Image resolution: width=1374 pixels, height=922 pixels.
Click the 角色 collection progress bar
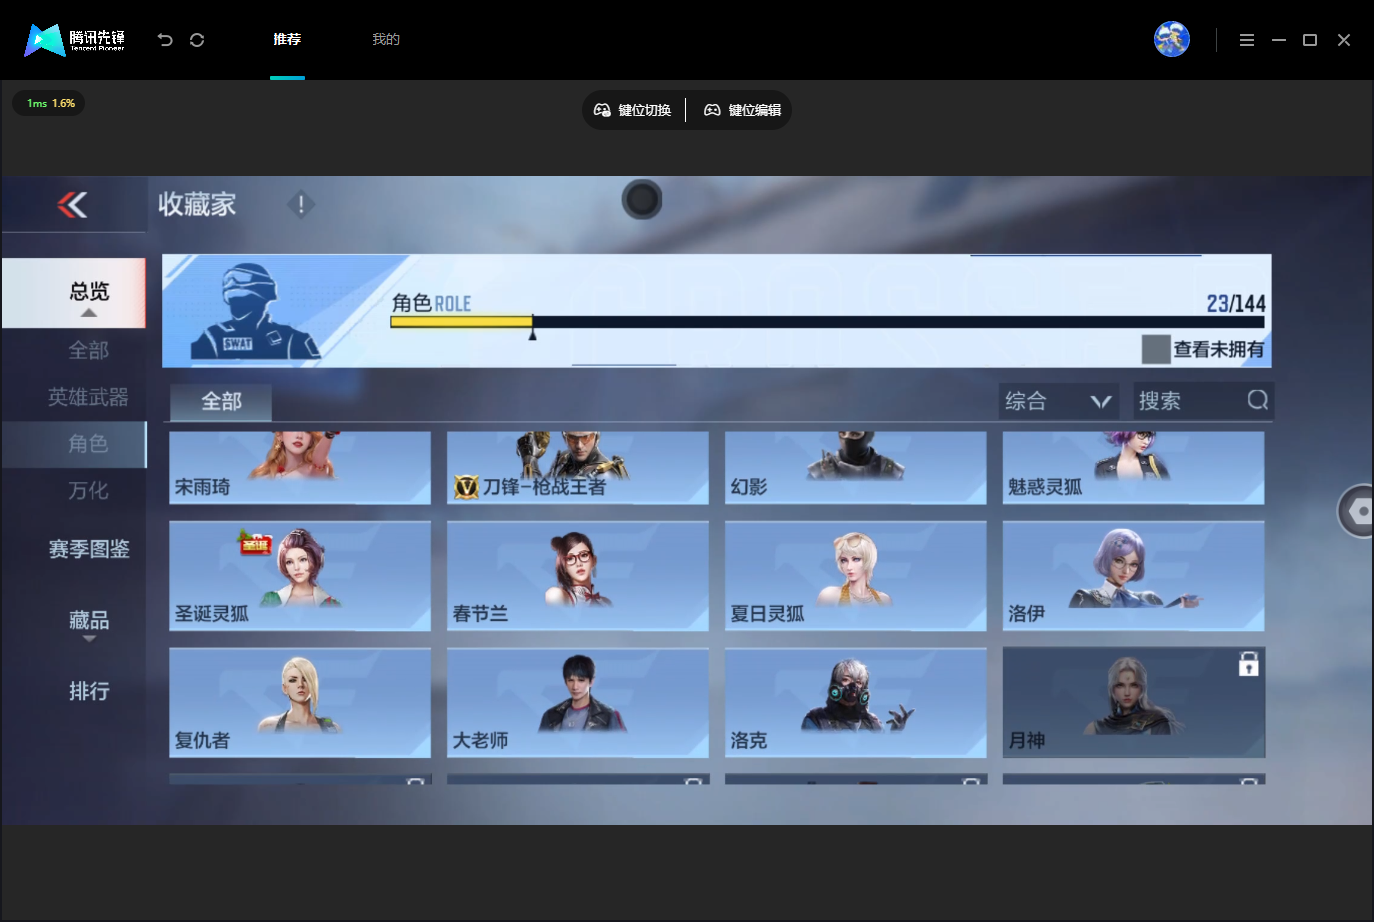click(x=827, y=322)
